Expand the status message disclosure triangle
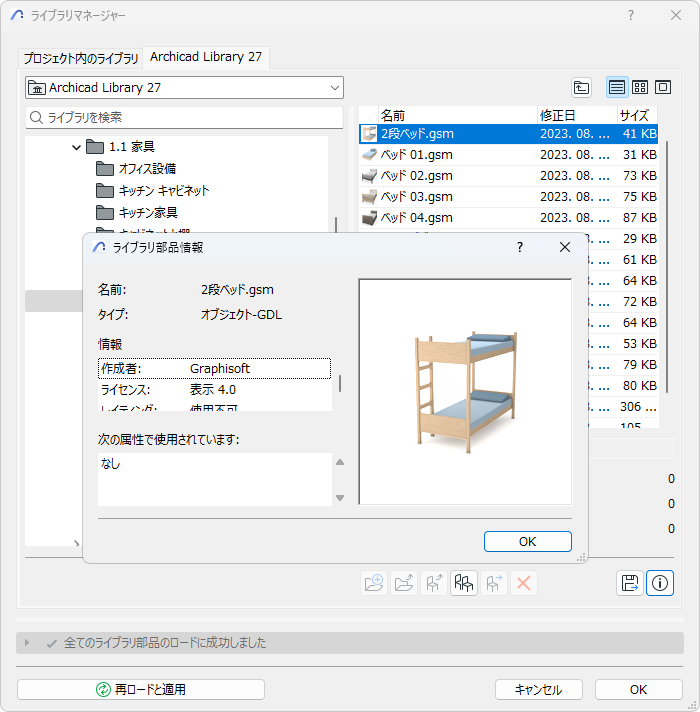 [26, 643]
